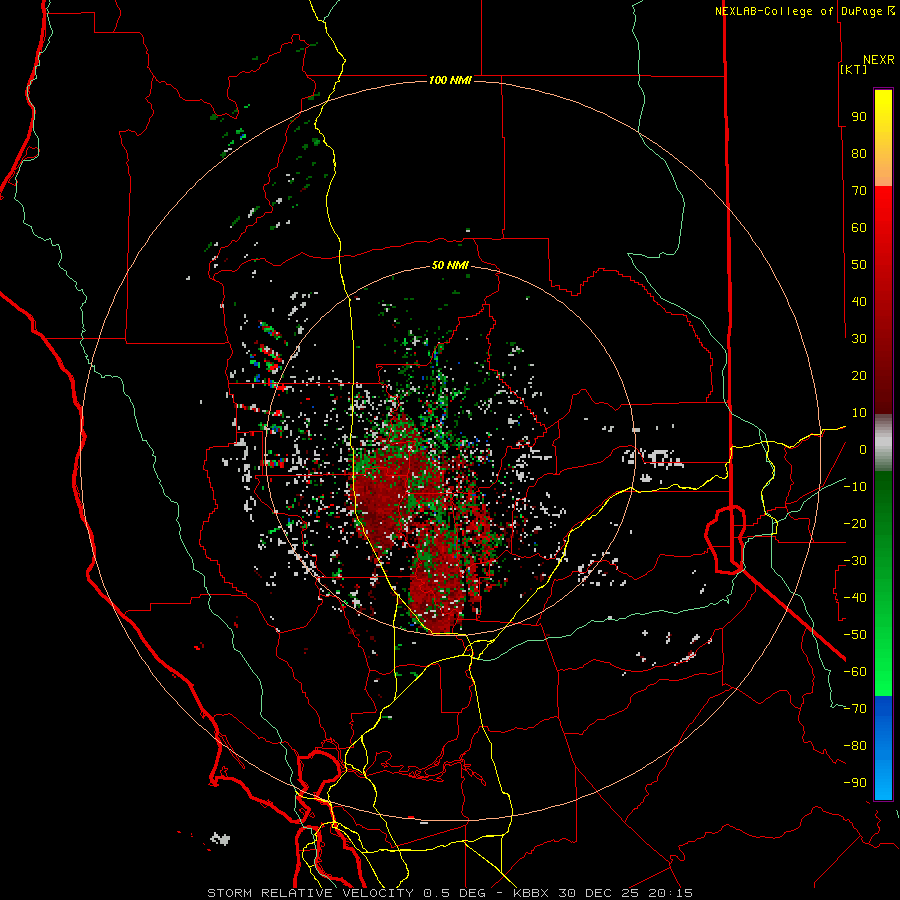The width and height of the screenshot is (900, 900).
Task: Click the "50 NMI" range ring label
Action: pos(450,265)
